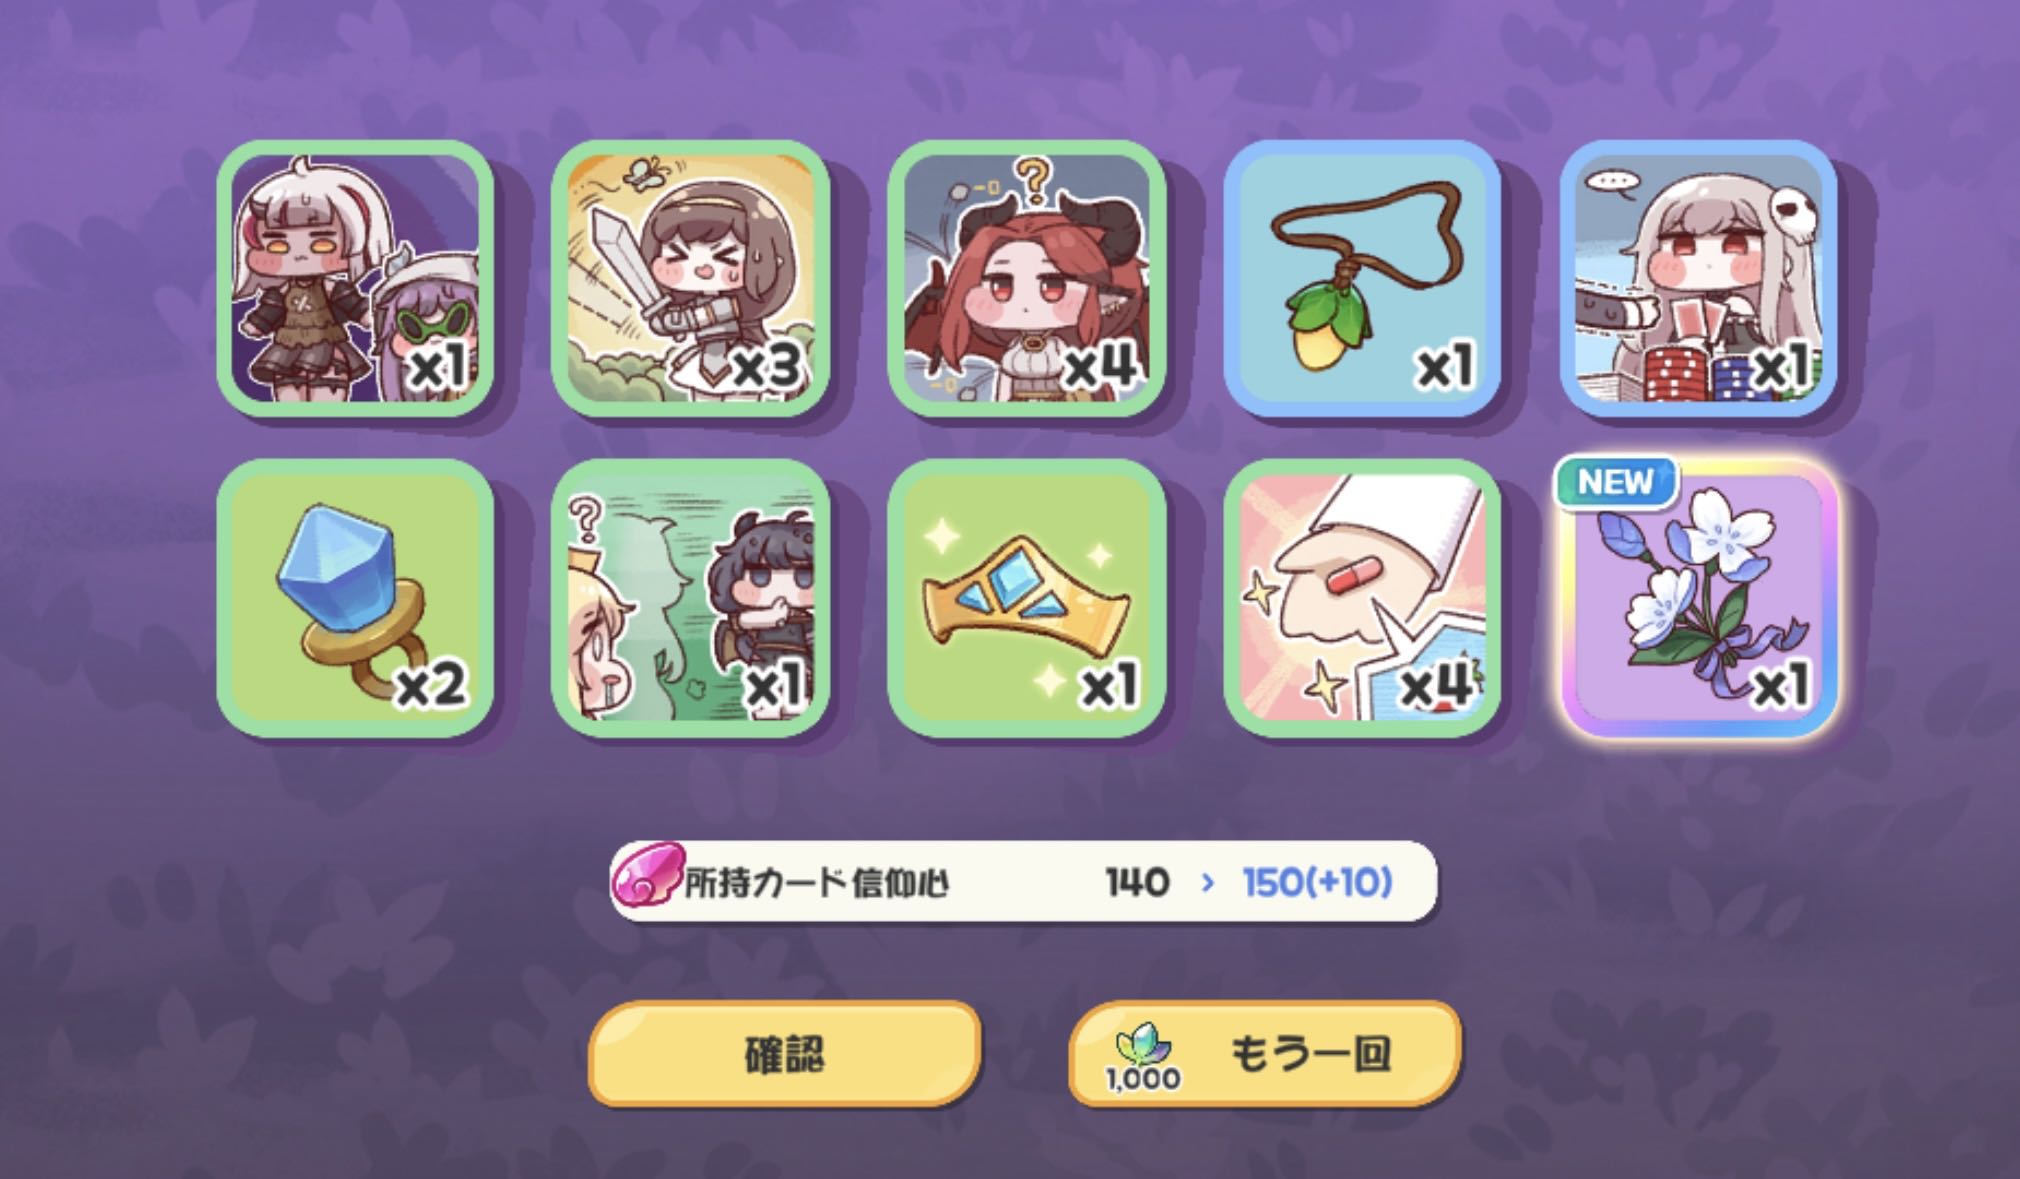Select the golden tiara item
Viewport: 2020px width, 1179px height.
[x=1027, y=598]
